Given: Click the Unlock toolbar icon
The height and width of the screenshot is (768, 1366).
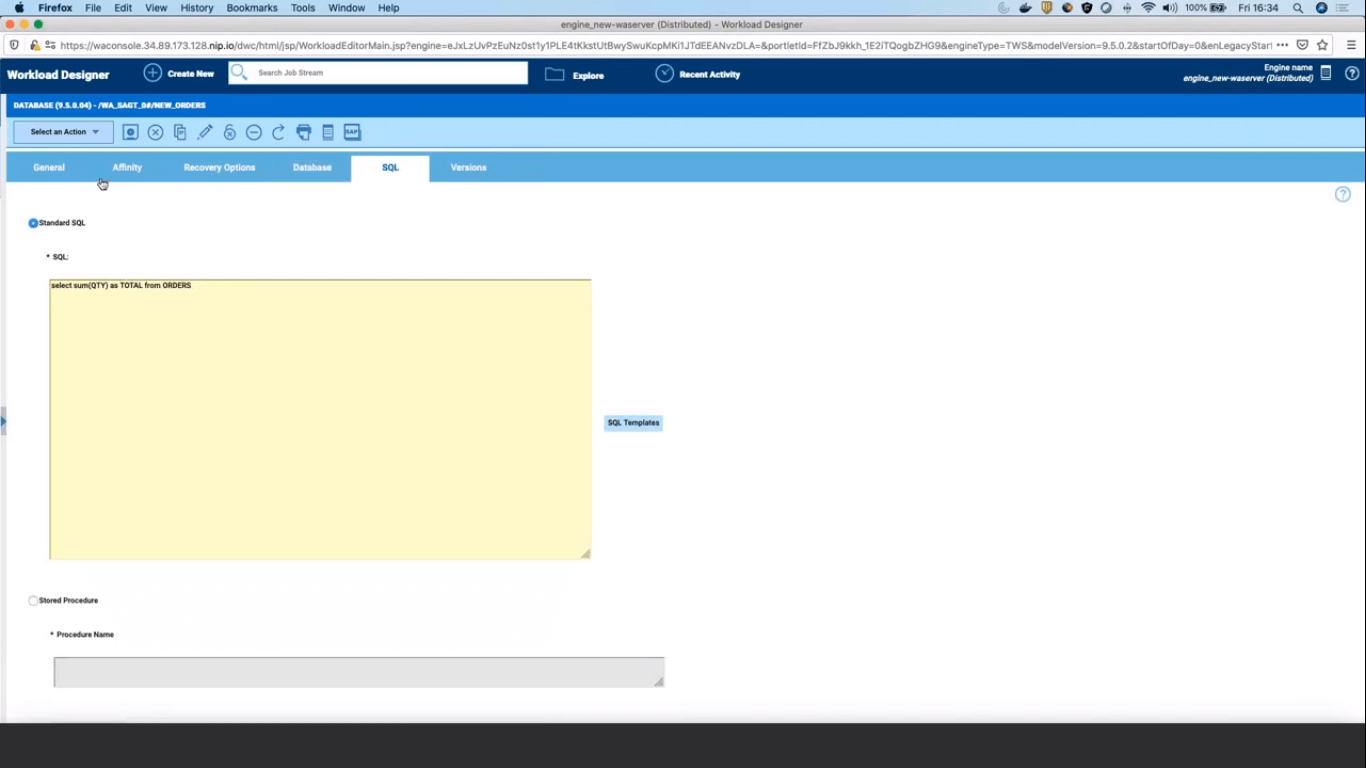Looking at the screenshot, I should pos(229,131).
